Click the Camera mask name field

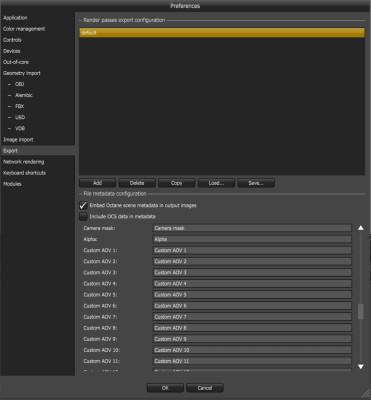252,228
